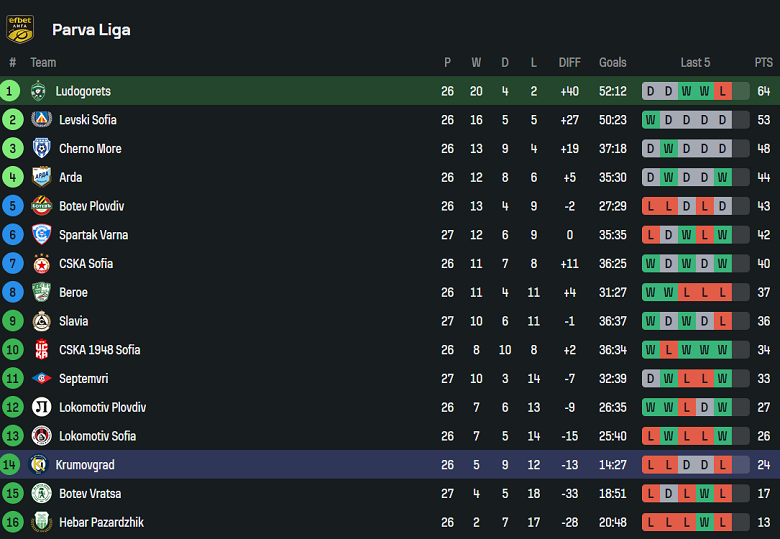
Task: Click Arda's latest win form box
Action: click(722, 178)
